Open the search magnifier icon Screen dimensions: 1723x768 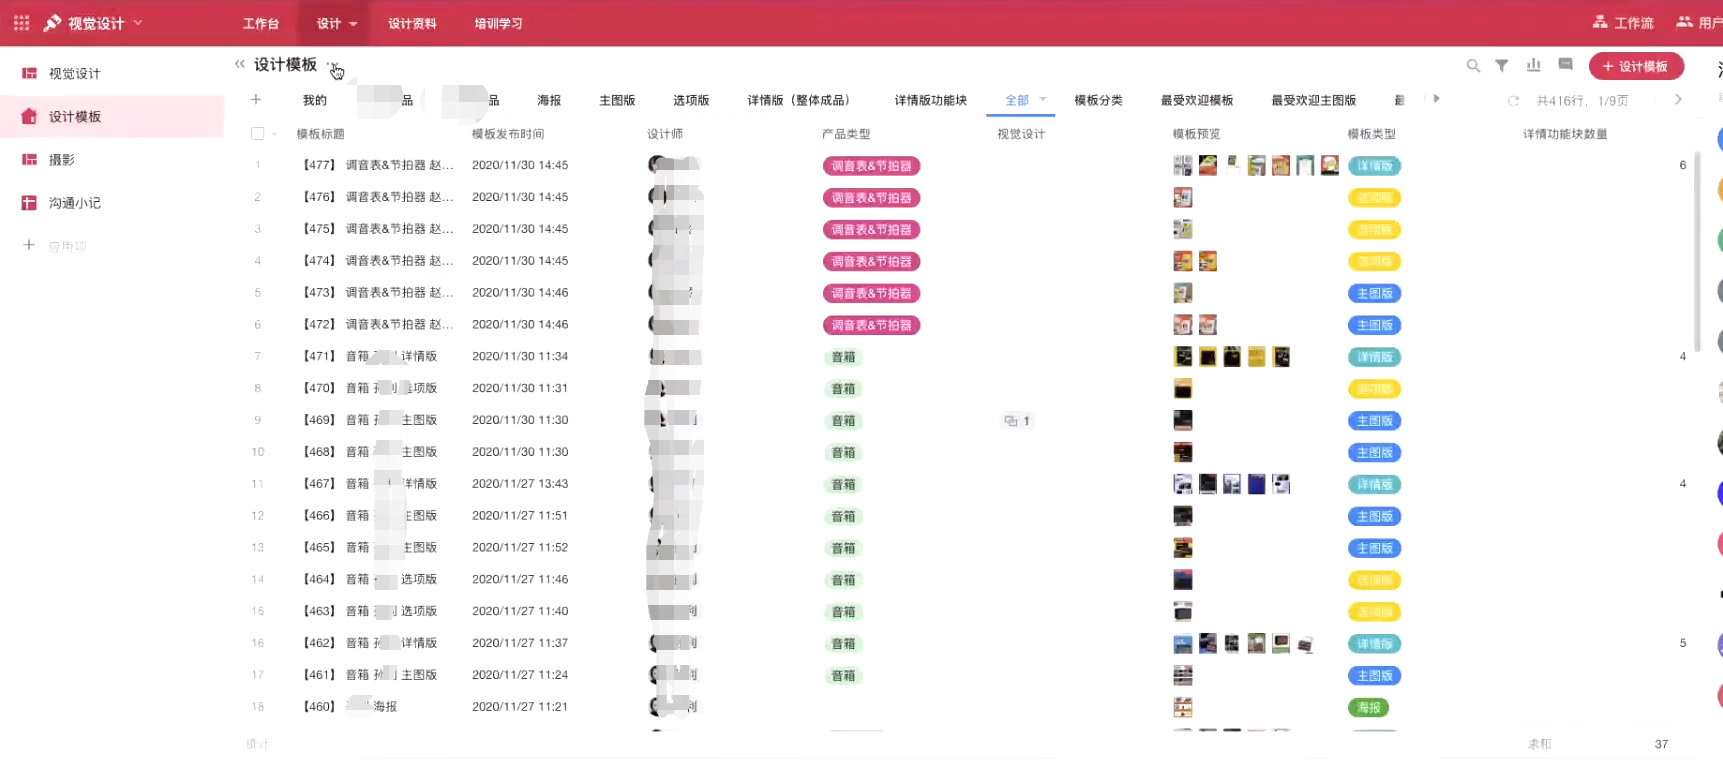coord(1473,66)
